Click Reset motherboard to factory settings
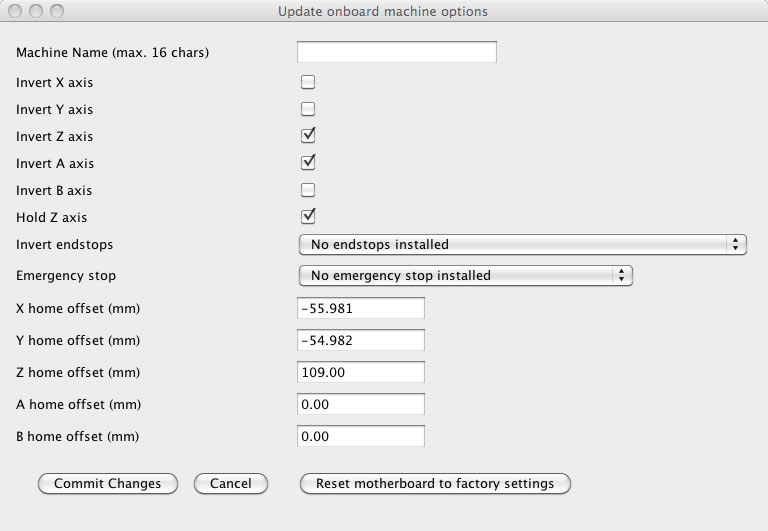Image resolution: width=768 pixels, height=531 pixels. point(435,483)
